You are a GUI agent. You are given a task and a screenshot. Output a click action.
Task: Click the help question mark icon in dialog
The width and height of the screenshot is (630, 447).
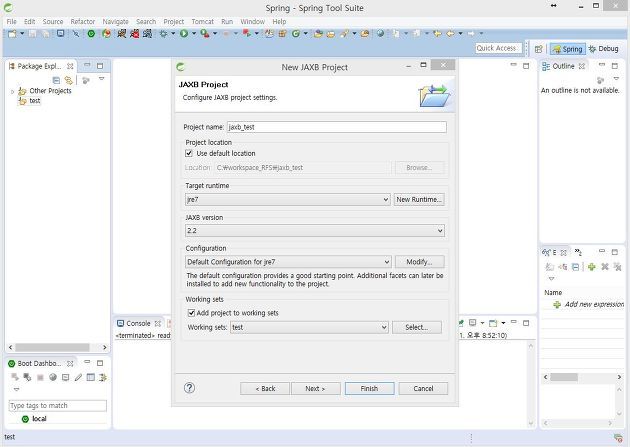point(189,388)
